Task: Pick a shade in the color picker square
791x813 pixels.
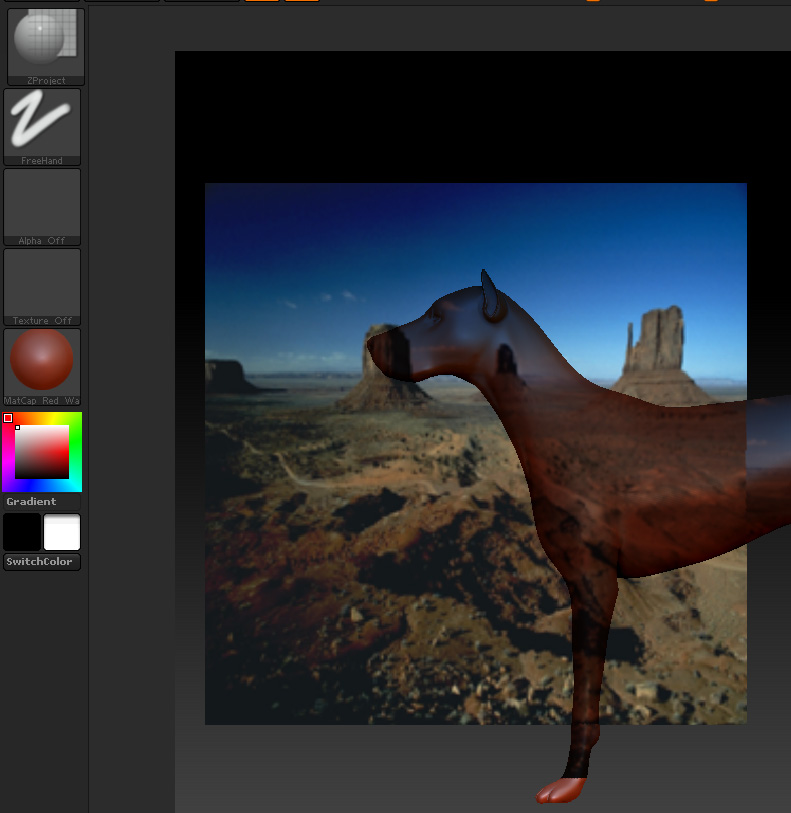Action: [41, 452]
